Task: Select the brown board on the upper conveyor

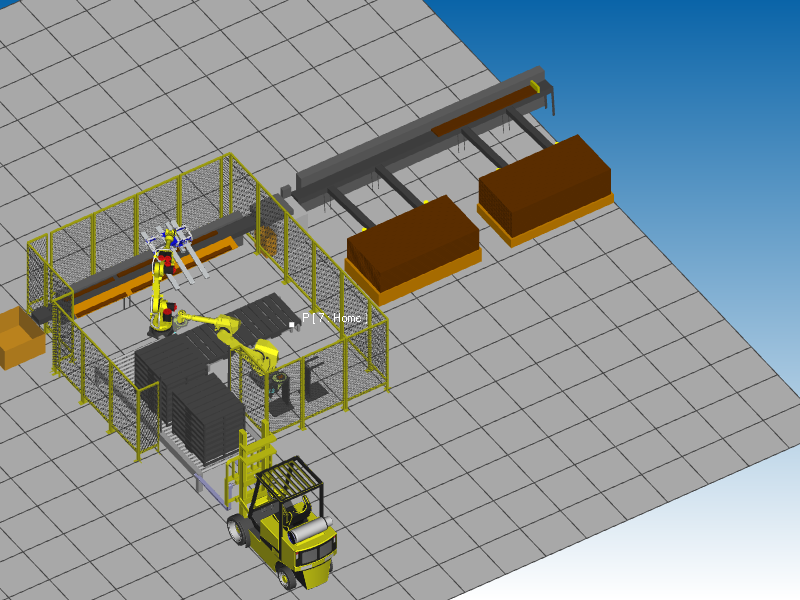Action: tap(480, 114)
